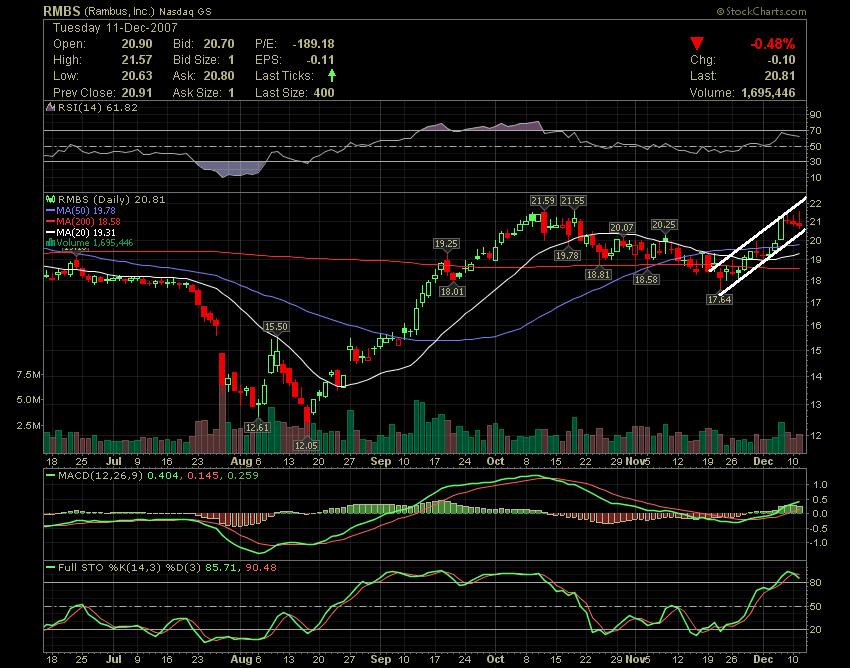
Task: Click the MA(200) 18.58 legend text
Action: [x=88, y=222]
